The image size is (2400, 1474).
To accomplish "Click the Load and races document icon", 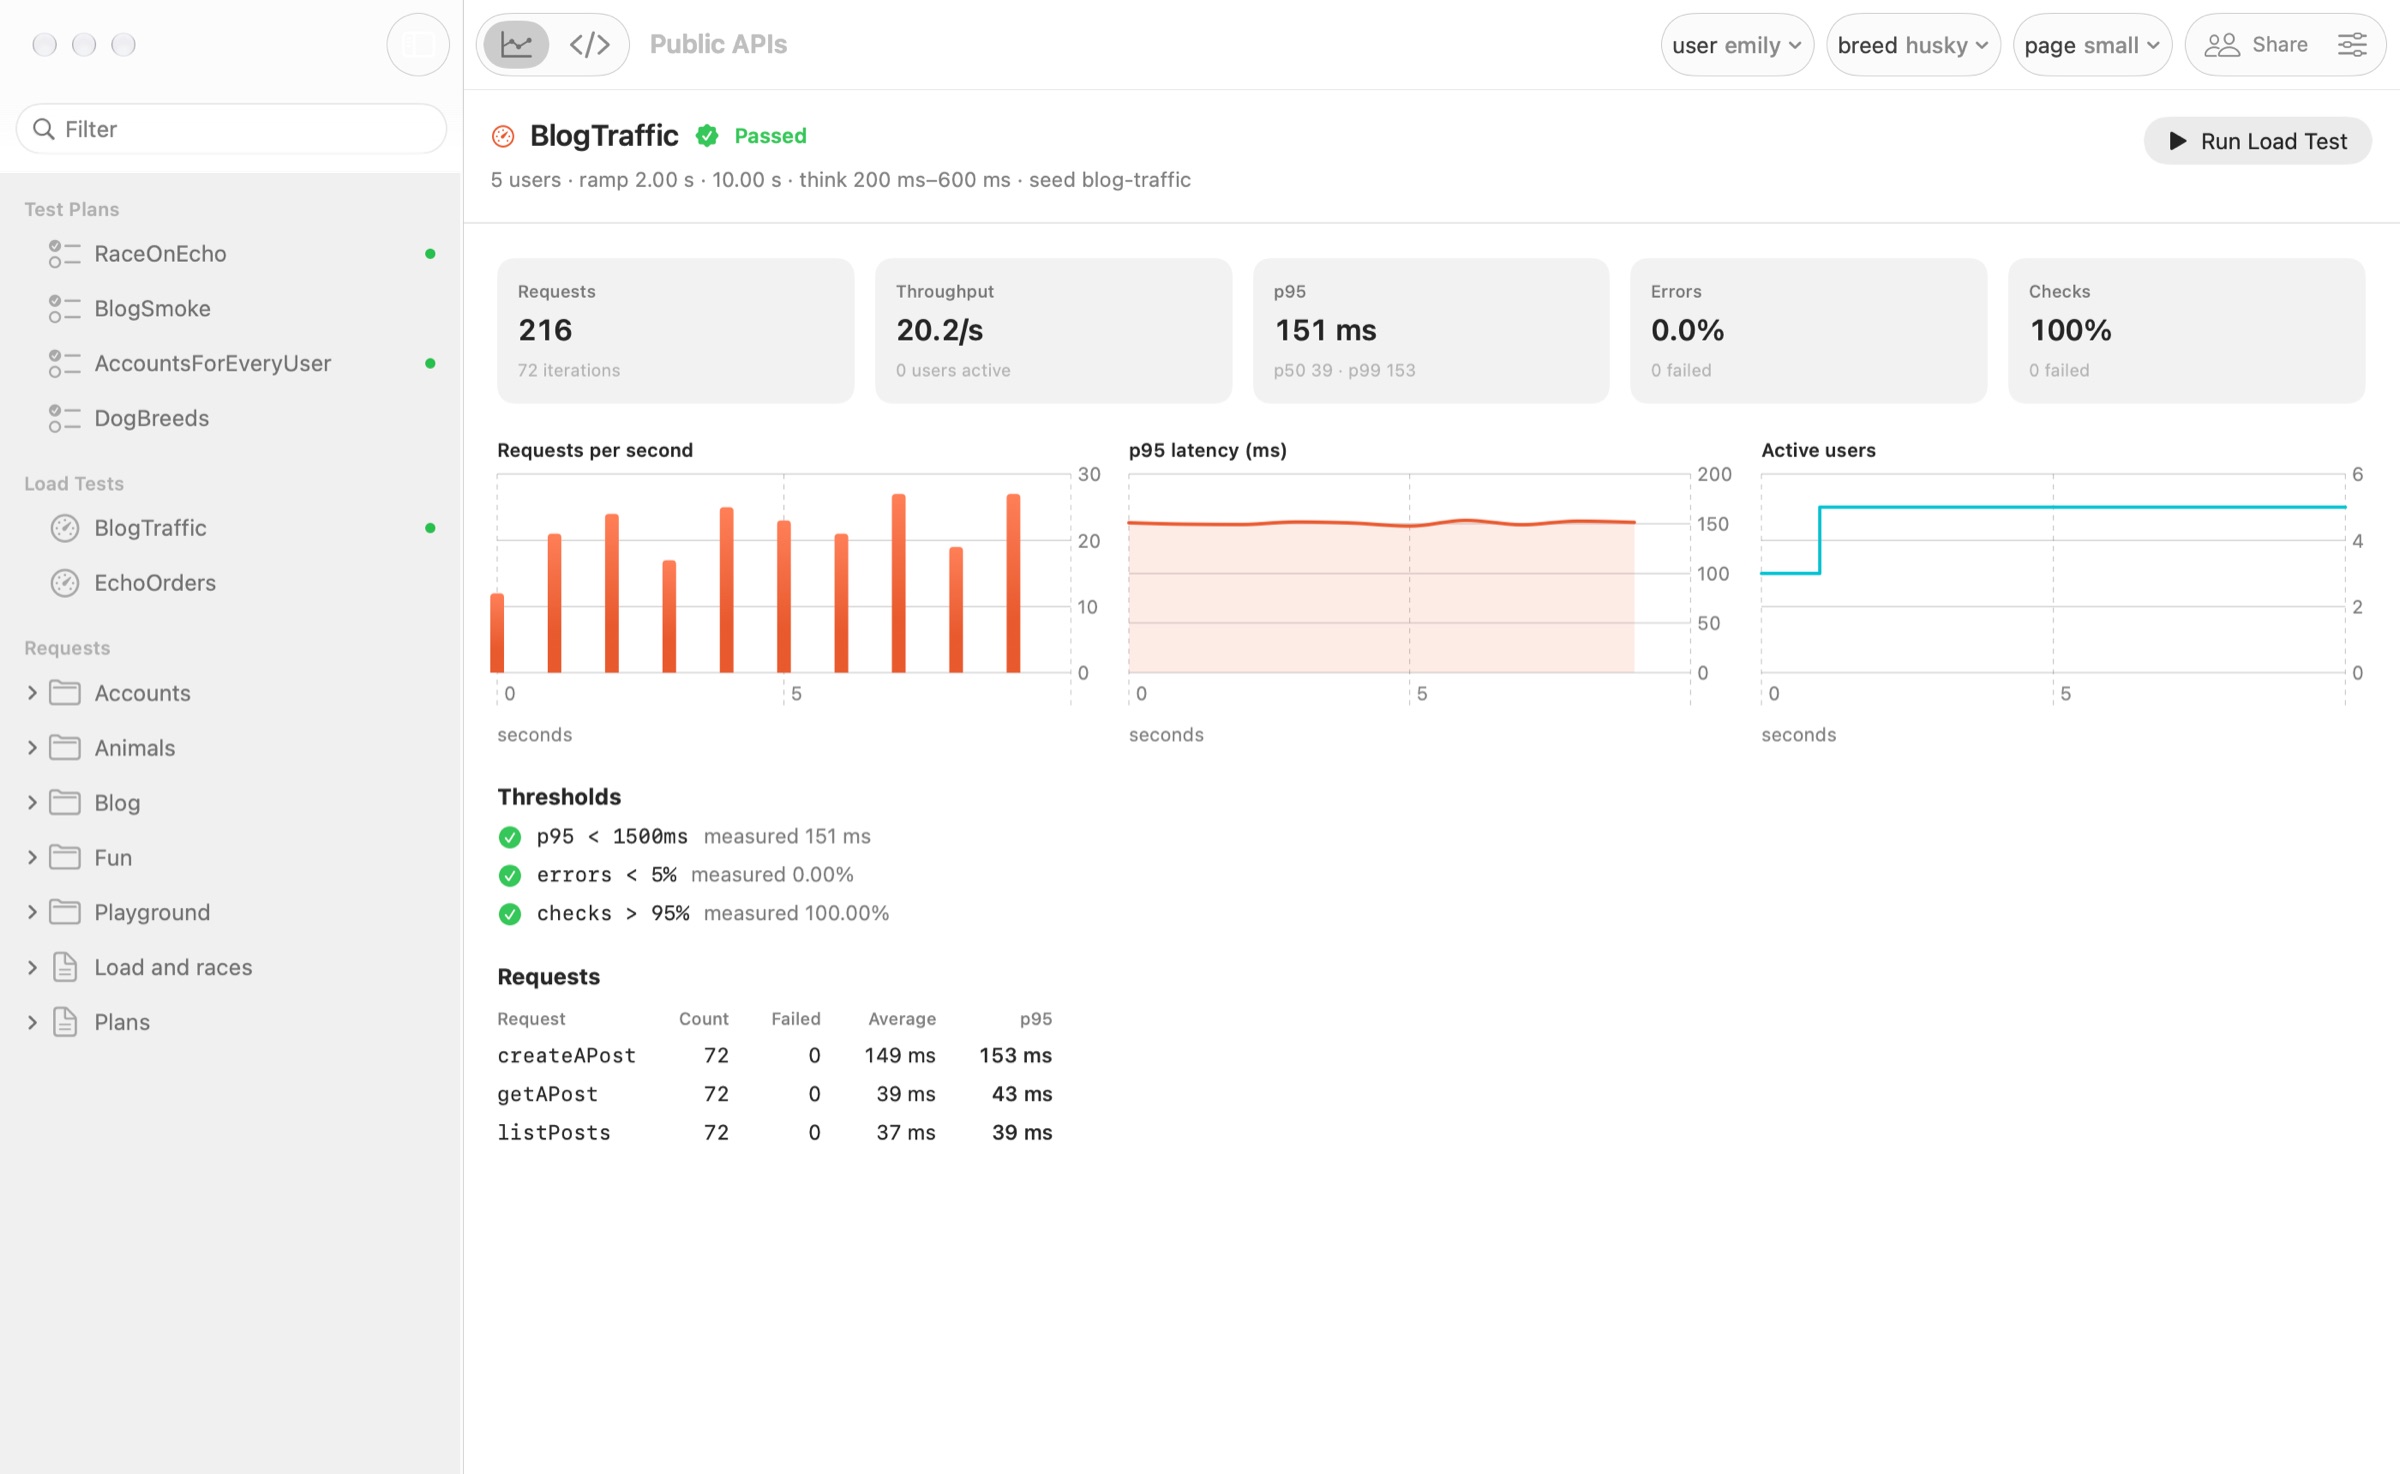I will (x=65, y=967).
